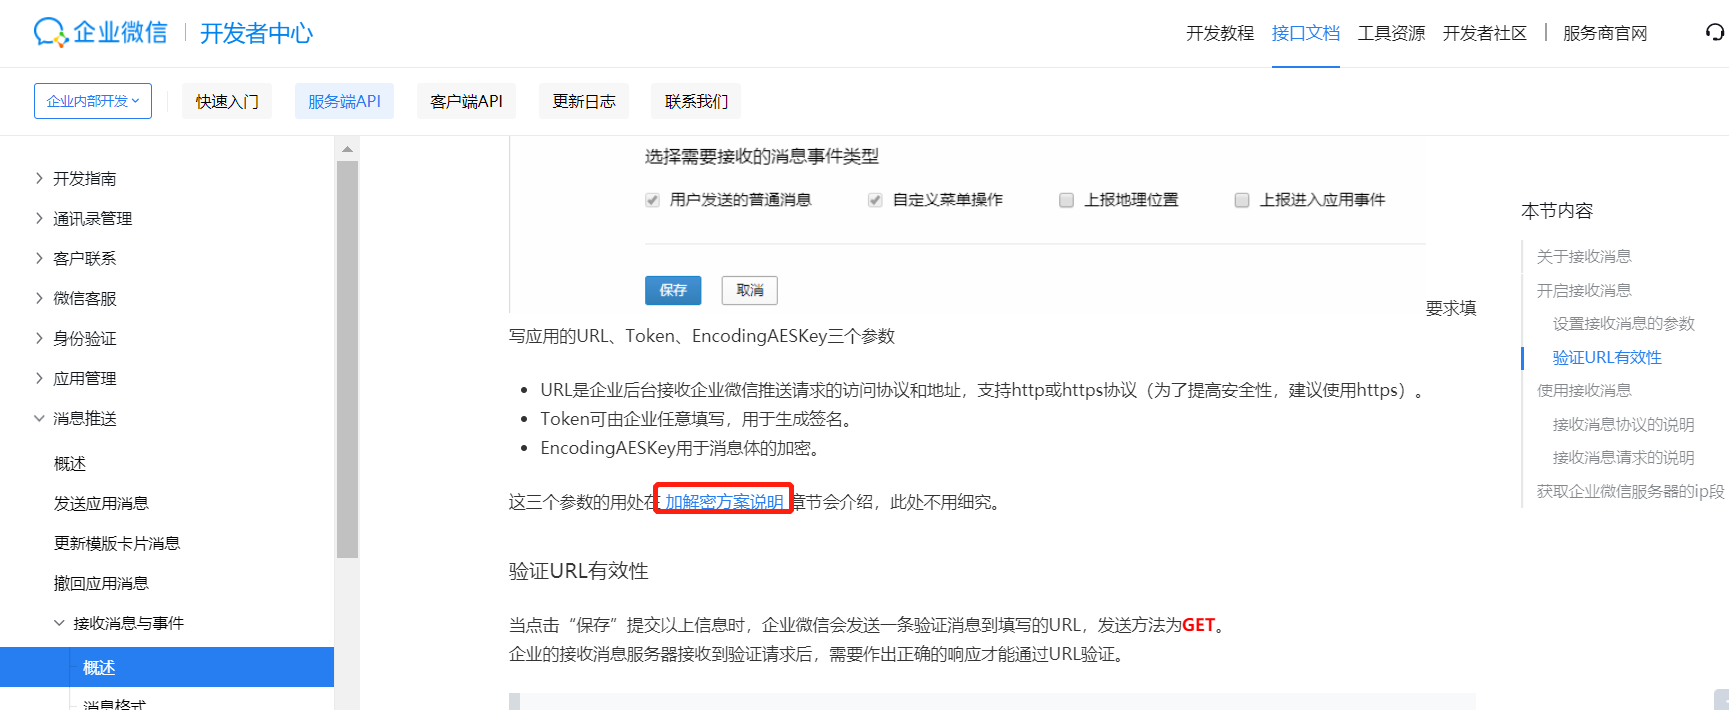This screenshot has width=1729, height=710.
Task: Expand 应用管理 section
Action: pos(39,378)
